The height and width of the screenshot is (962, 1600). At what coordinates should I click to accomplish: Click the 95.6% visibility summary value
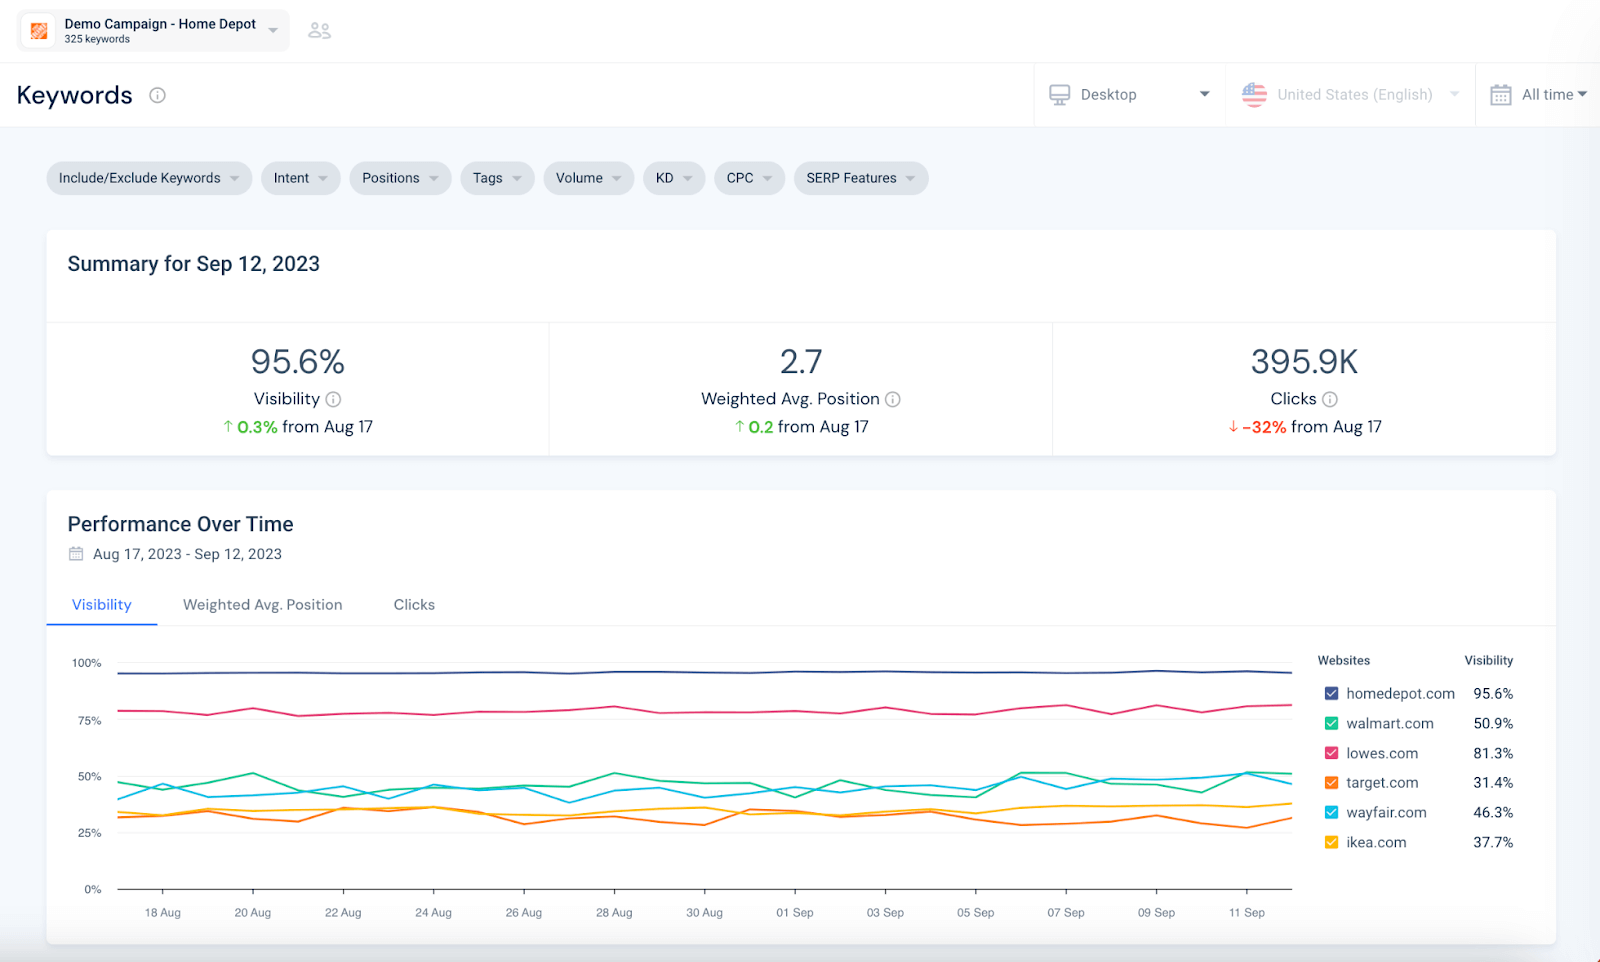tap(298, 361)
